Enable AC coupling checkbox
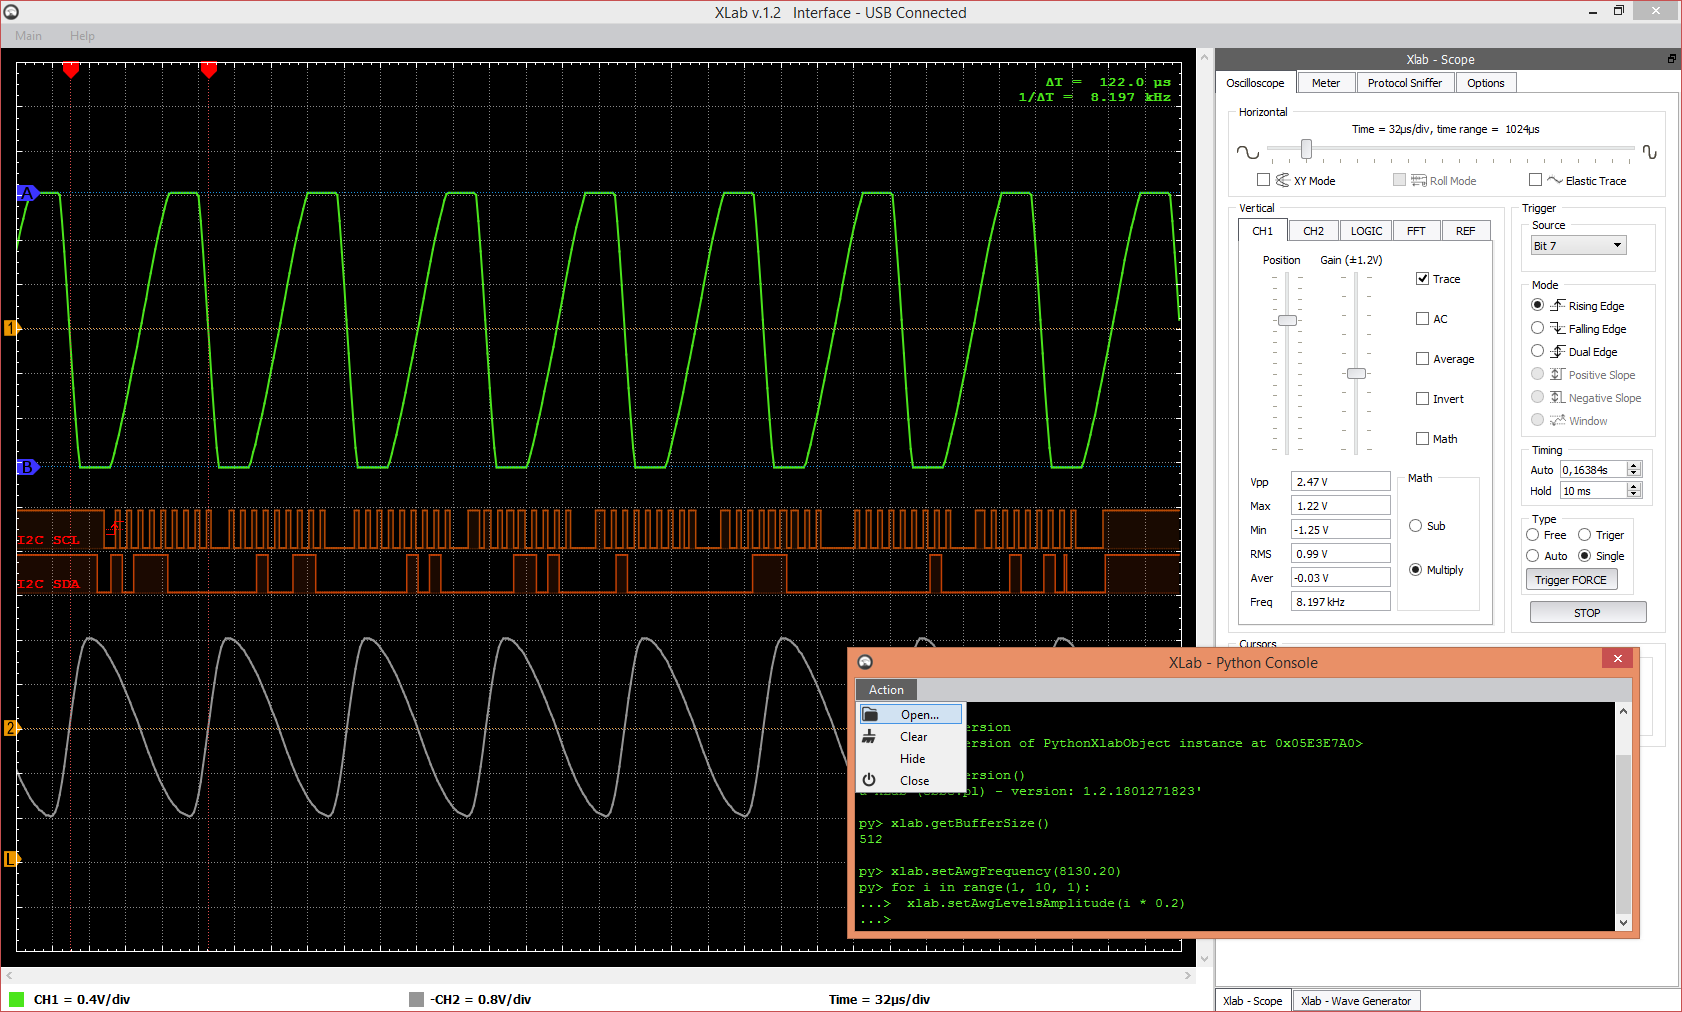1682x1012 pixels. point(1422,319)
